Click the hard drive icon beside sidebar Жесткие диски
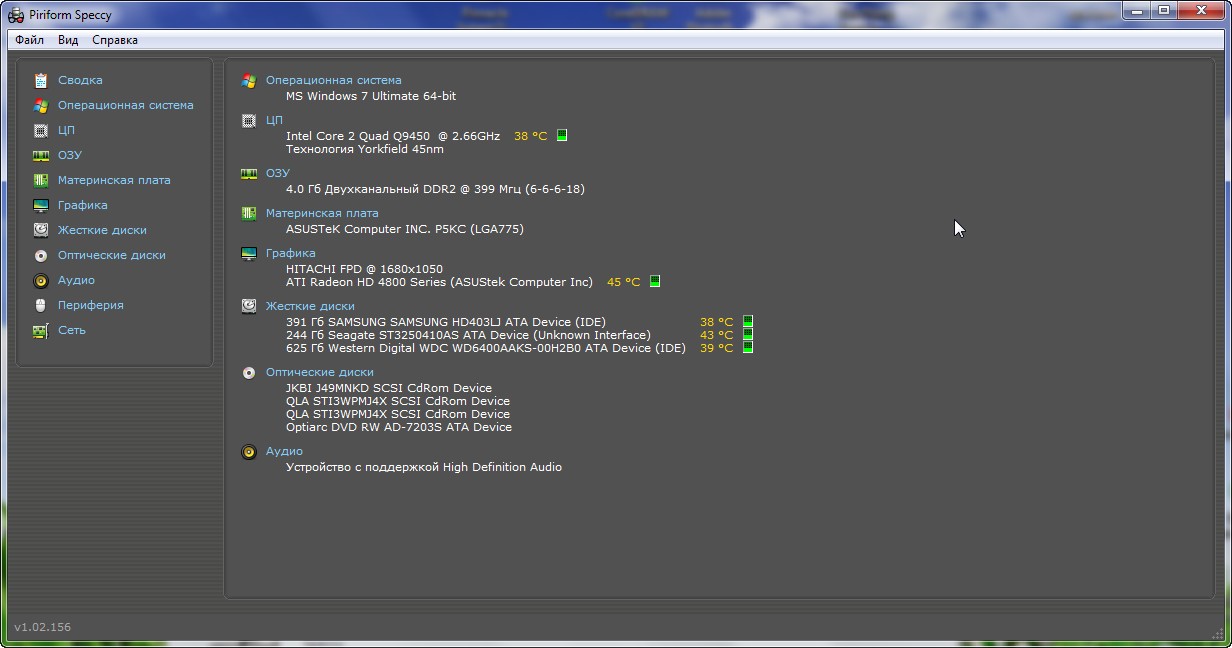1232x648 pixels. [41, 230]
